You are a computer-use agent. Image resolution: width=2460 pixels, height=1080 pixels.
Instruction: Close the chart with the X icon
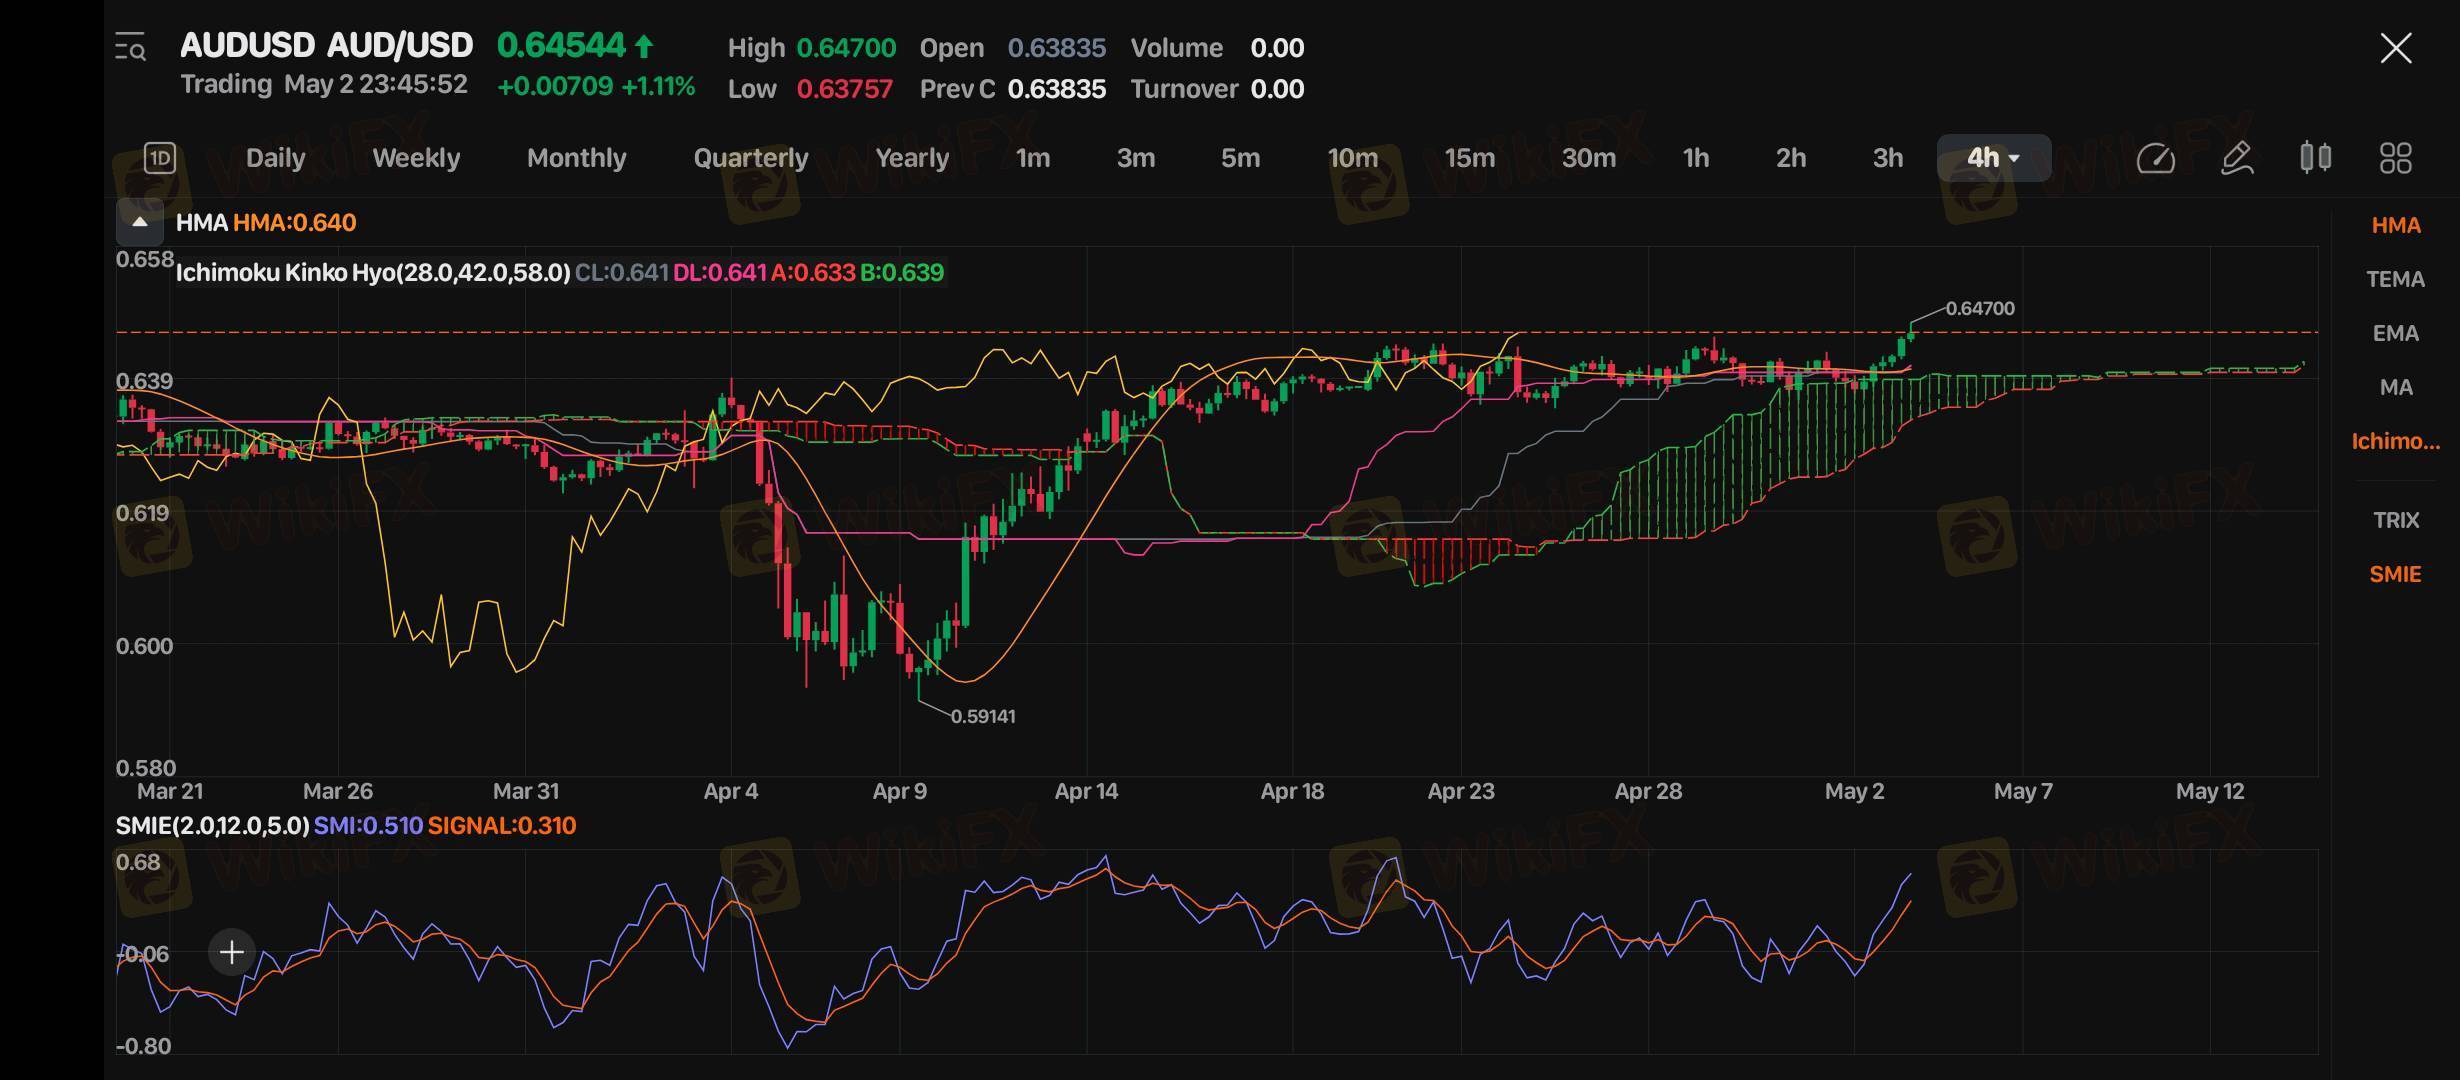click(x=2396, y=48)
